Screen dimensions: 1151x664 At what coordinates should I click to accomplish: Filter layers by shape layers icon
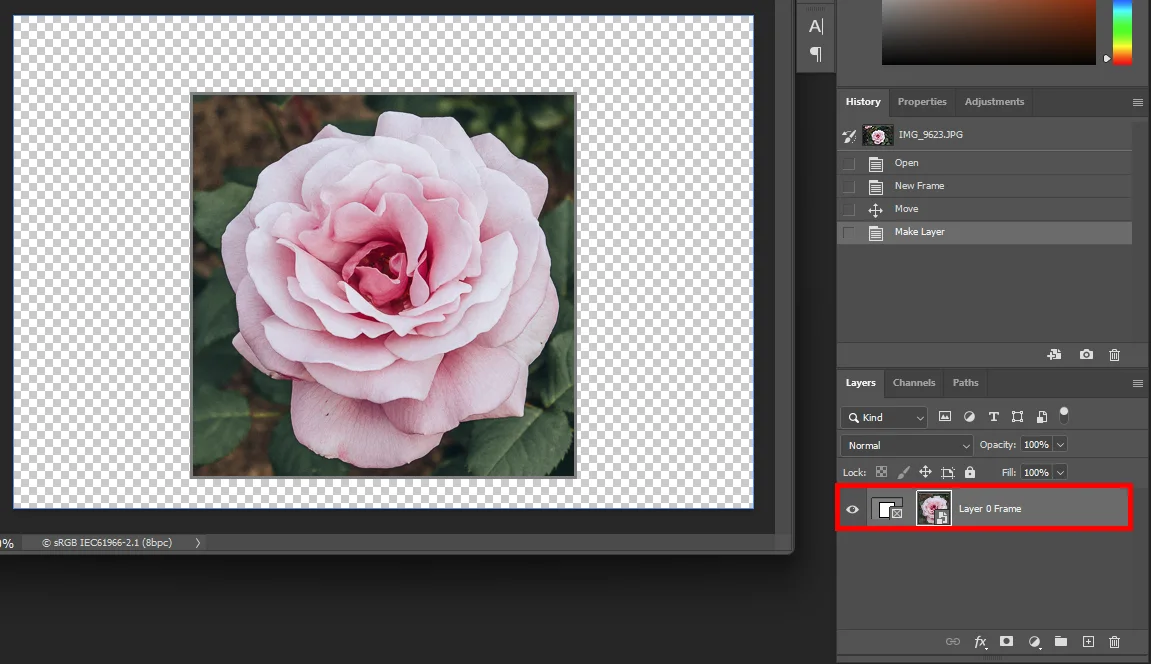click(x=1017, y=417)
